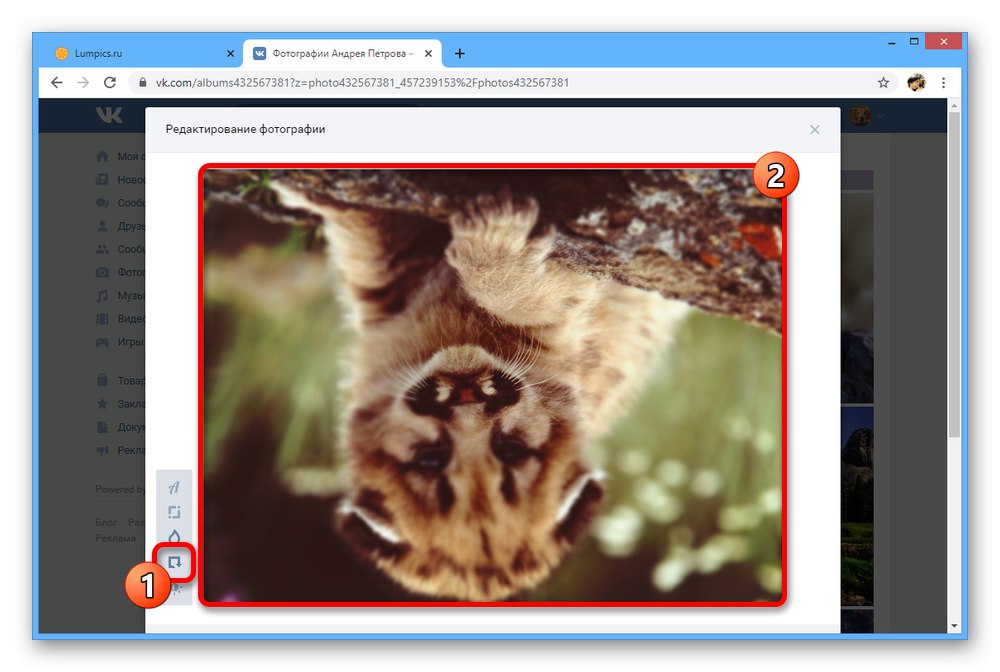Open the video film icon in sidebar
1000x672 pixels.
tap(102, 319)
